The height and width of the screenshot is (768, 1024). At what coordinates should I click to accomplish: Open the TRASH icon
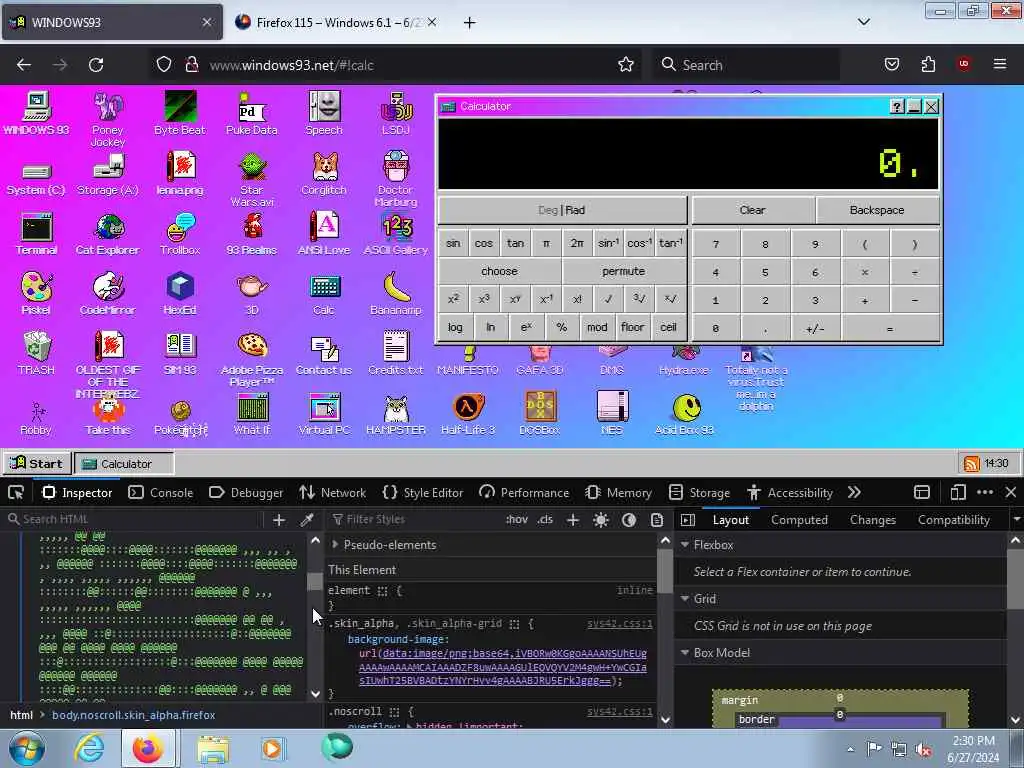tap(36, 353)
